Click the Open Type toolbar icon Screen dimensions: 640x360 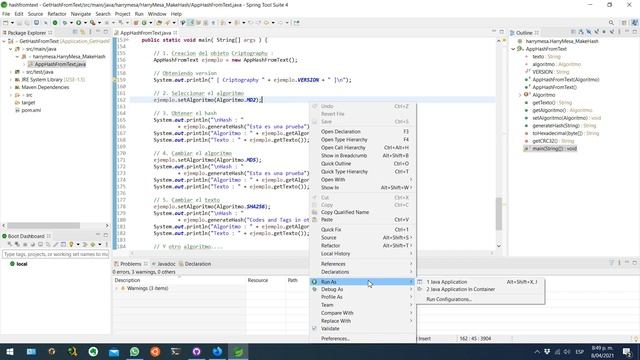[x=159, y=23]
